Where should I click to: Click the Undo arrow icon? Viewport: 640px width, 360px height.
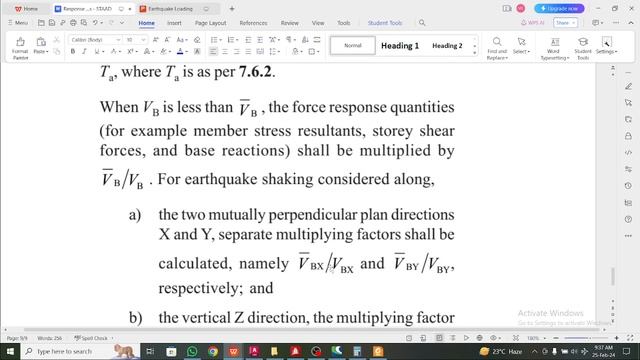pos(95,23)
